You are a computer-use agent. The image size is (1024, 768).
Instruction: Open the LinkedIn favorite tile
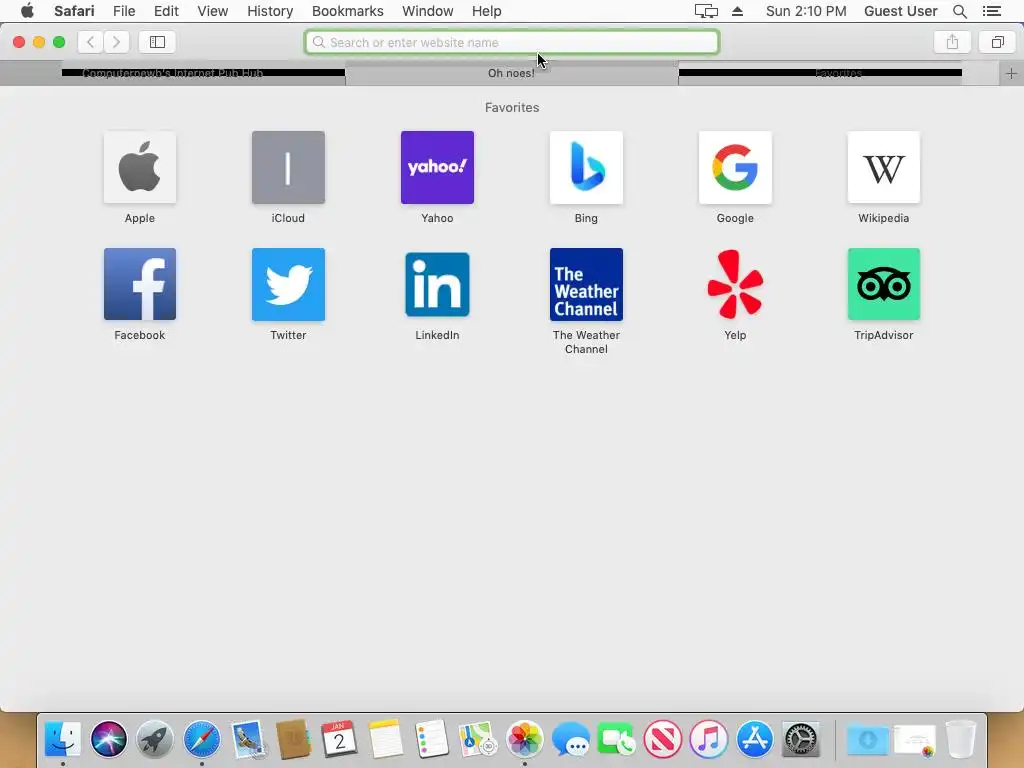[x=437, y=284]
